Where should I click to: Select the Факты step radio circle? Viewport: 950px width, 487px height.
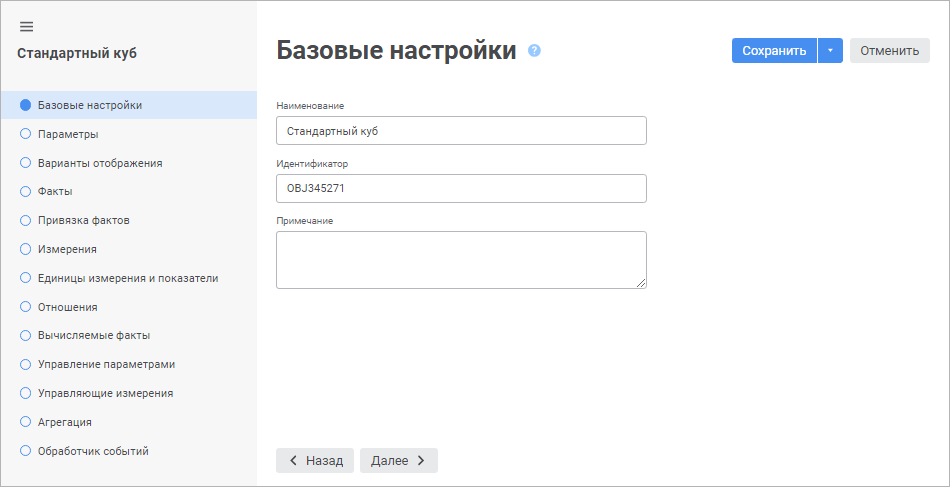coord(26,191)
